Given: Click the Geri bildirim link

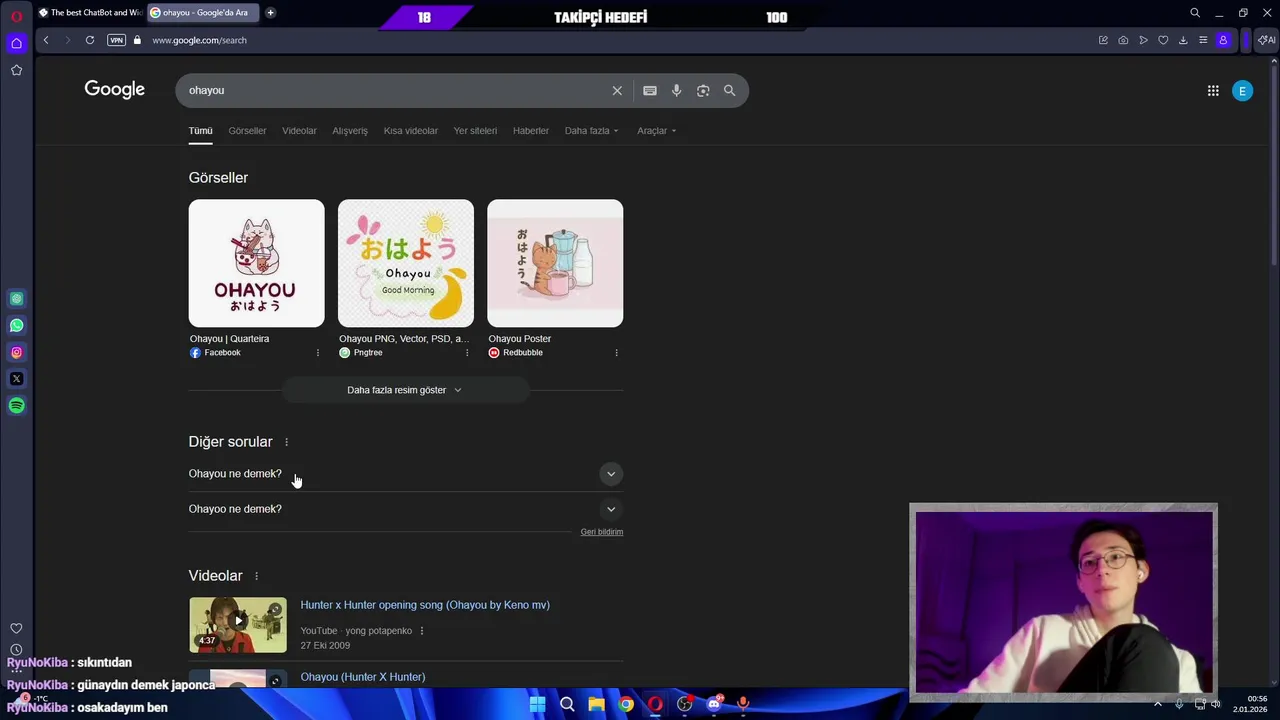Looking at the screenshot, I should [602, 532].
